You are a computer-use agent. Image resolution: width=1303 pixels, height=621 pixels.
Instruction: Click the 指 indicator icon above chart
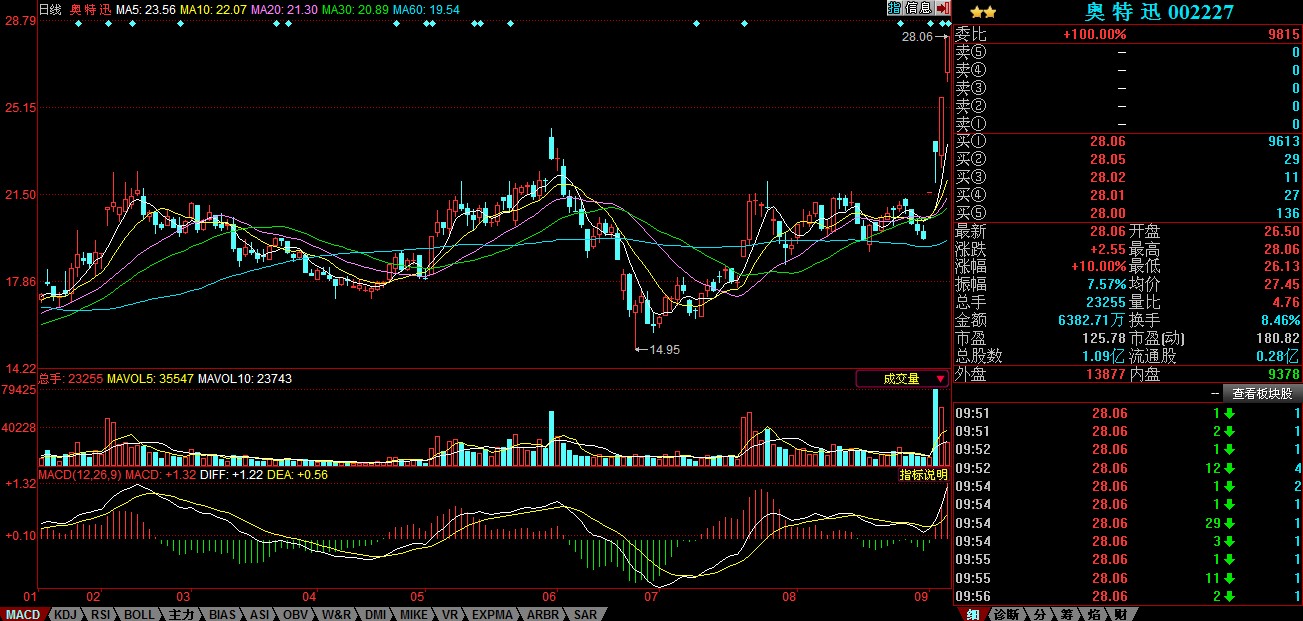click(x=894, y=8)
